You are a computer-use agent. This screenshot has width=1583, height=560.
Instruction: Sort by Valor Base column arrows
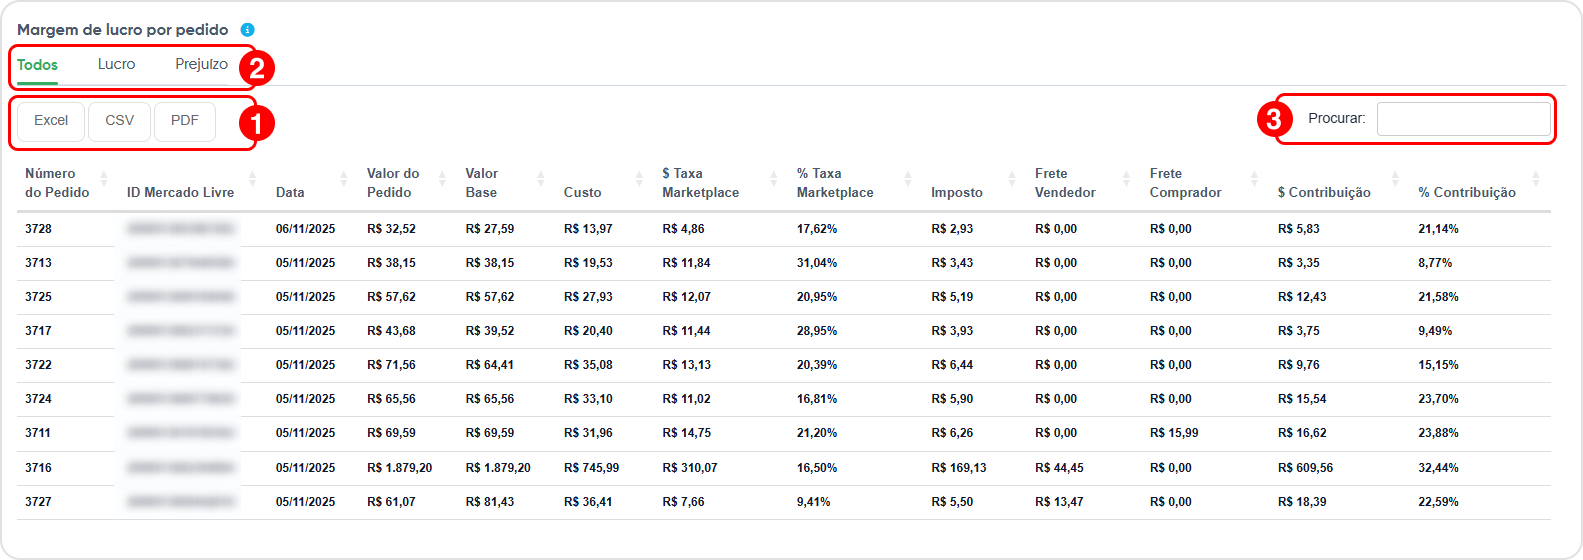tap(540, 179)
